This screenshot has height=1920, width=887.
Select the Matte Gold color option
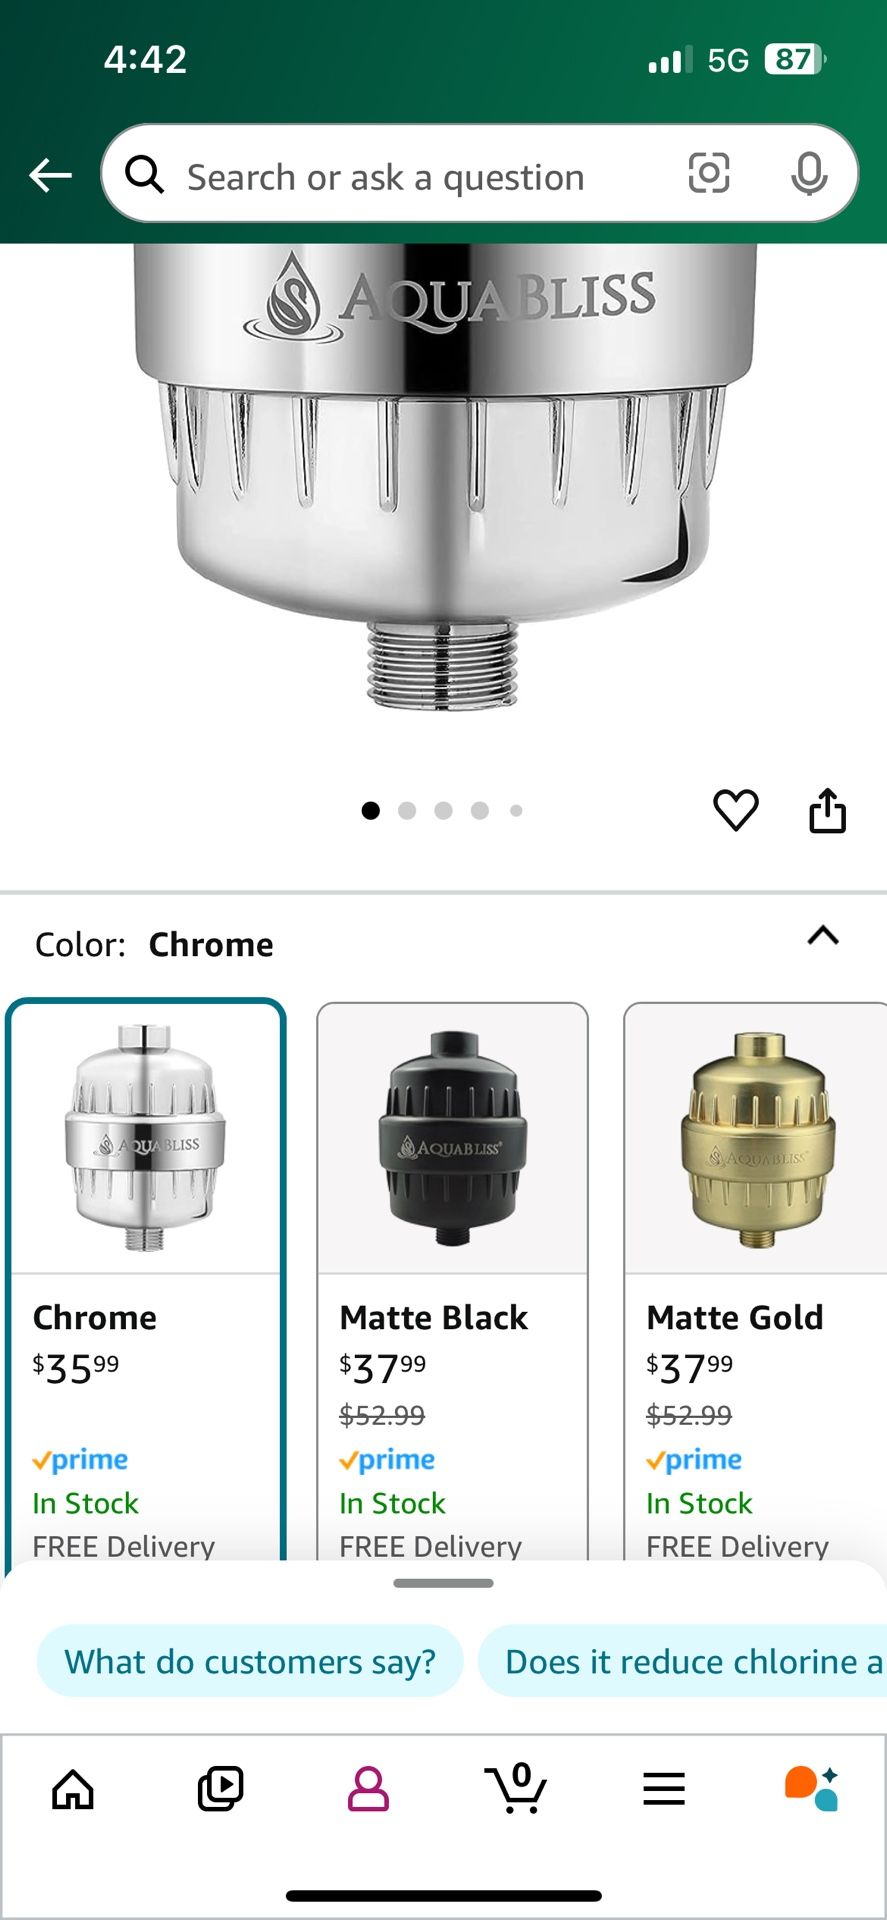(755, 1281)
